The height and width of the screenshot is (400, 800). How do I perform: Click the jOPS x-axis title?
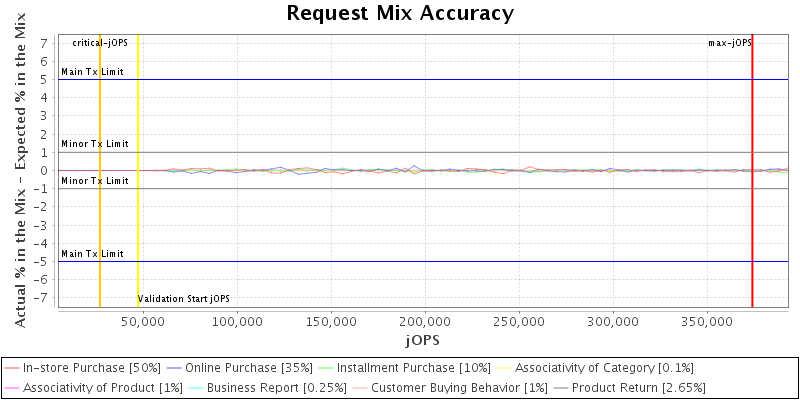click(421, 341)
